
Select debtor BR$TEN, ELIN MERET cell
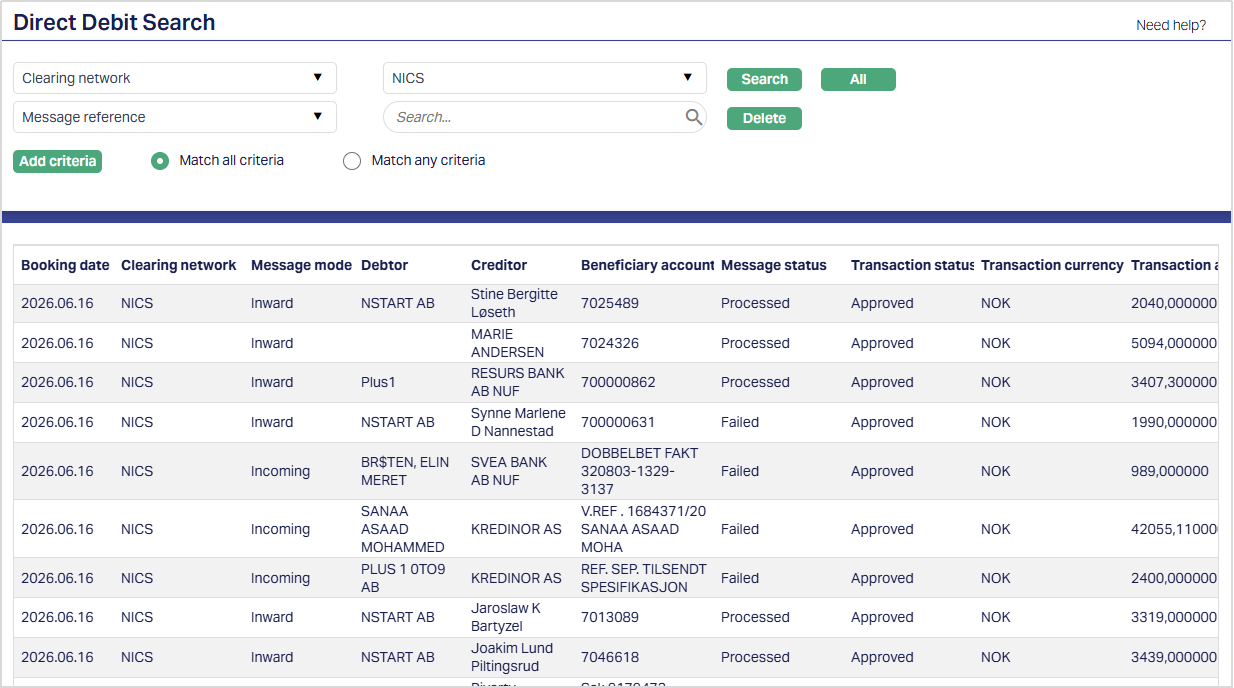405,471
